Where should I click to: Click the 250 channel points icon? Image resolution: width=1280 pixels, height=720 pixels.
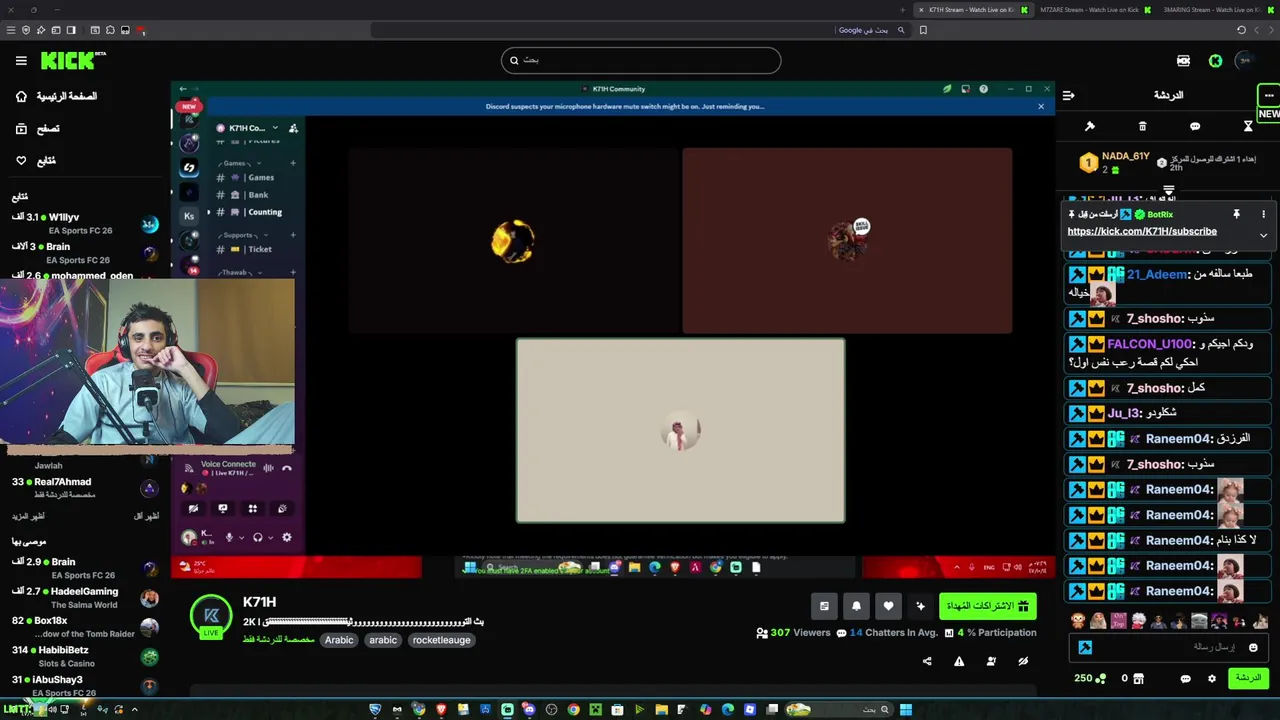point(1101,679)
